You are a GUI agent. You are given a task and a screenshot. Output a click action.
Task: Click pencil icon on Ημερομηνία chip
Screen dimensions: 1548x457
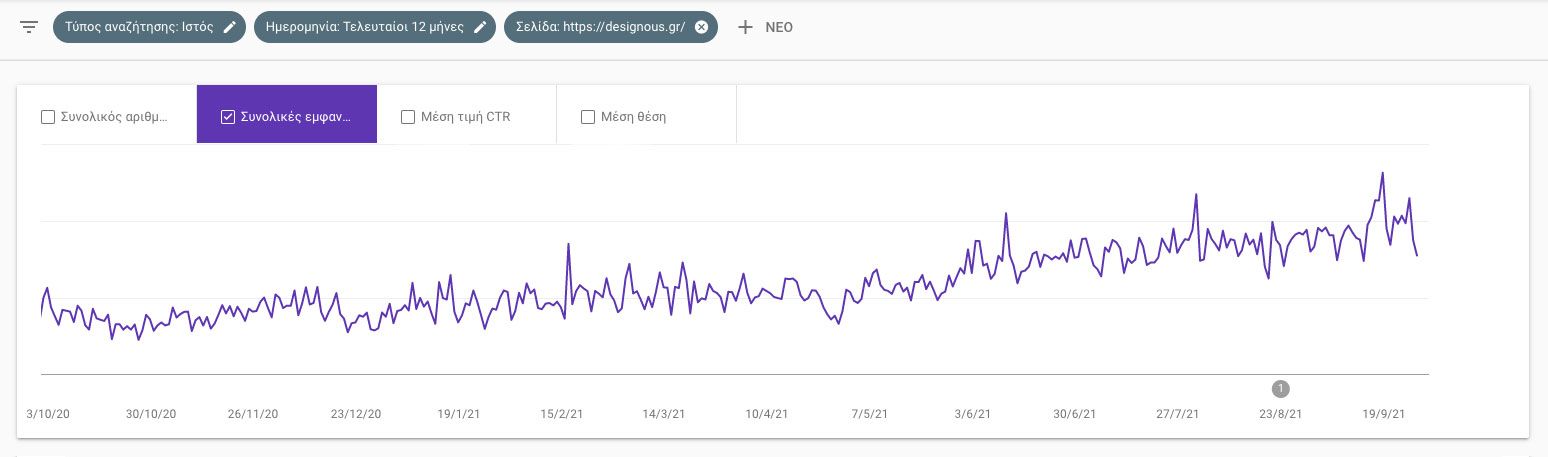(480, 27)
